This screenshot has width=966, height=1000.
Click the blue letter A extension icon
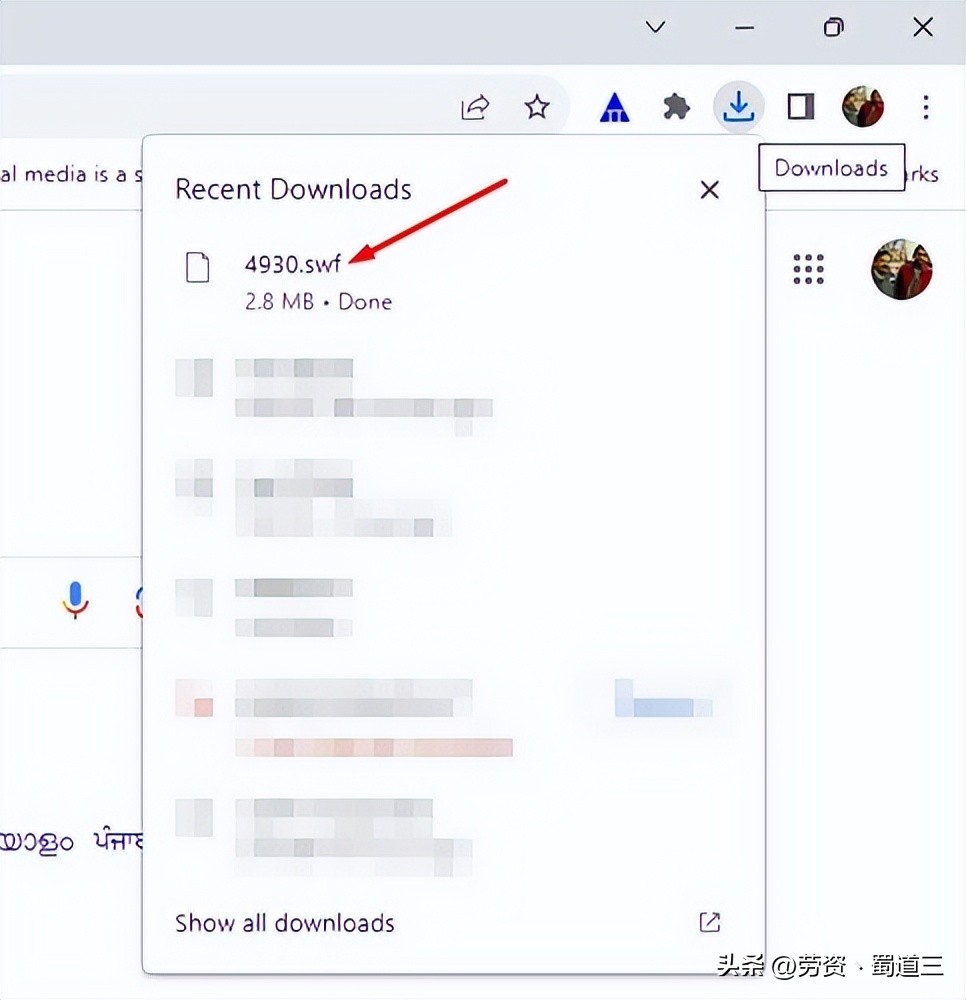pyautogui.click(x=614, y=108)
